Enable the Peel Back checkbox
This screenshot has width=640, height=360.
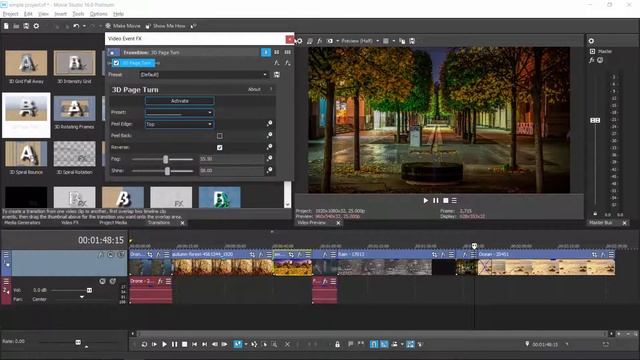(x=220, y=136)
